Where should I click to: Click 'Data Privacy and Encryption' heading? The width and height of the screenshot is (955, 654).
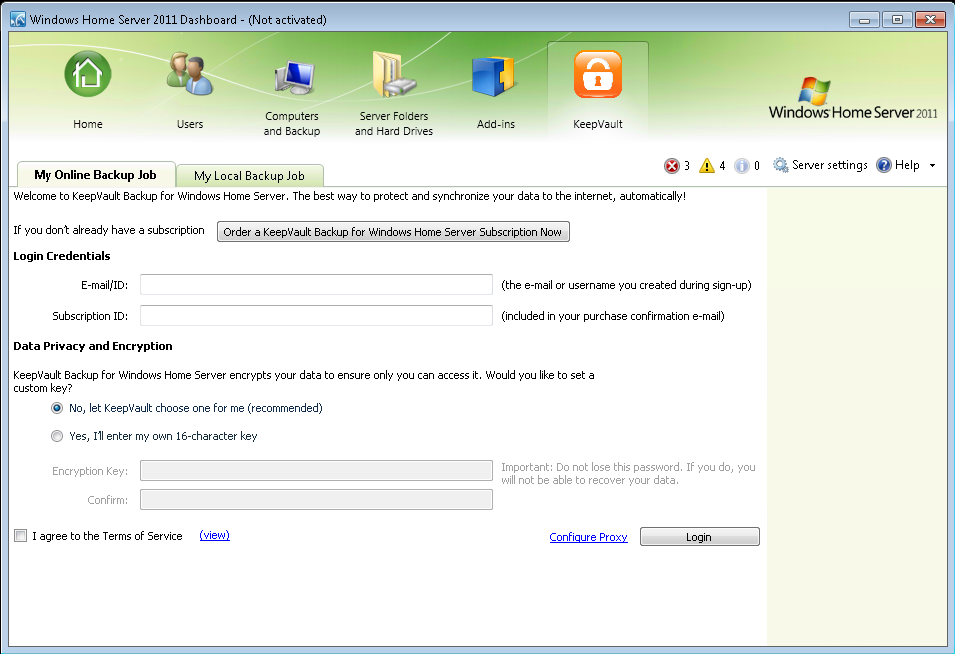pos(93,346)
